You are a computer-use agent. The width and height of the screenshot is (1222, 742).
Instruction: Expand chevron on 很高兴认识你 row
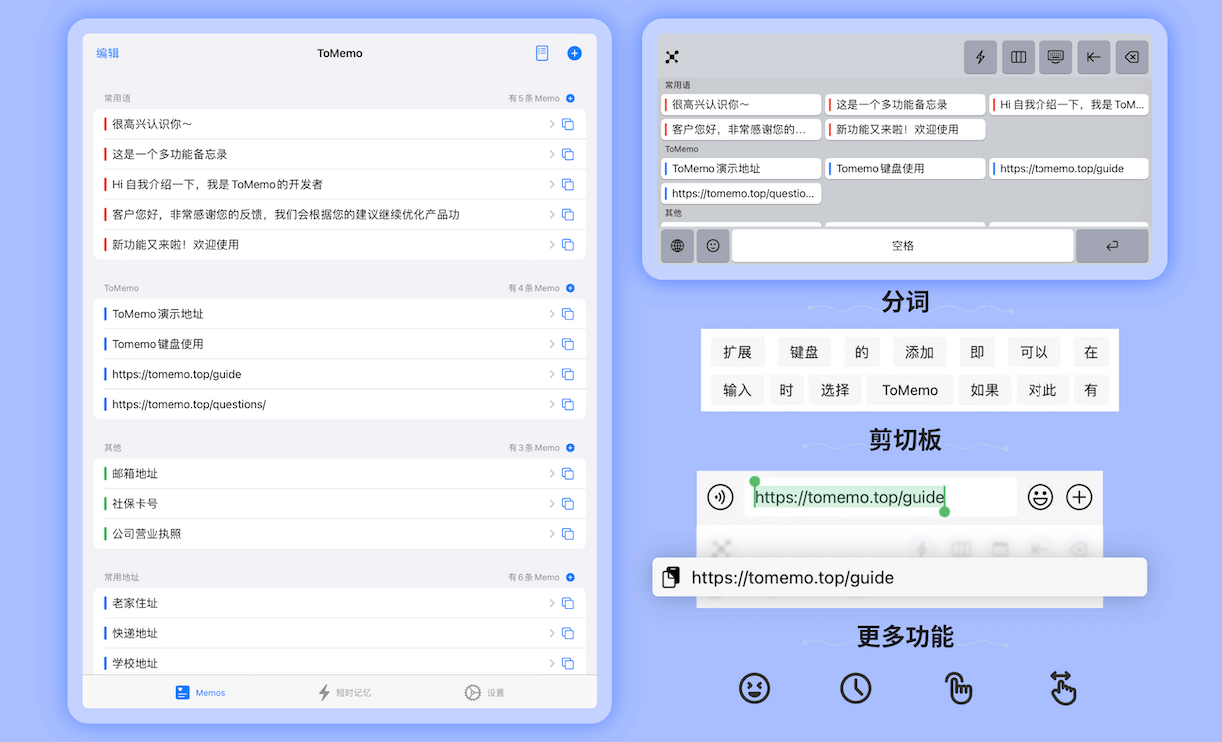(x=552, y=124)
